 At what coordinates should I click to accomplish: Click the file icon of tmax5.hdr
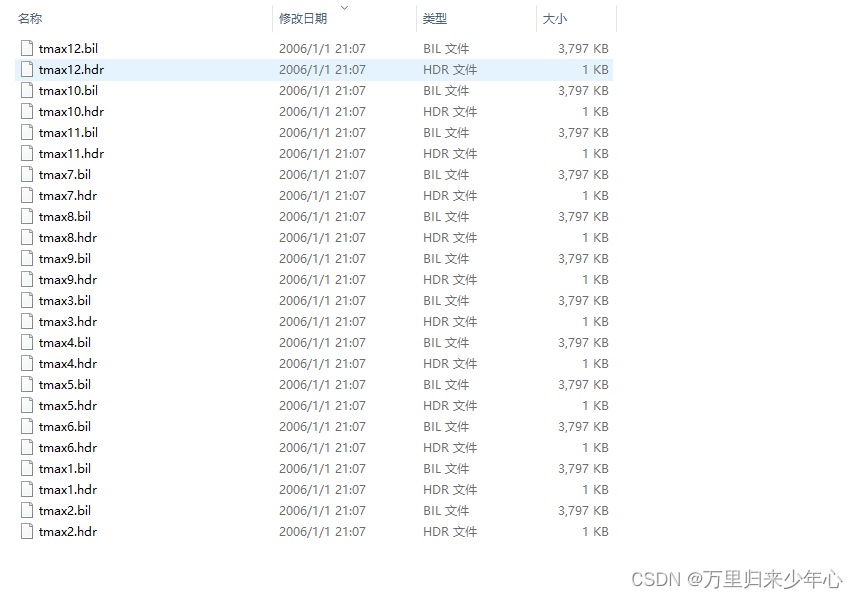point(27,405)
